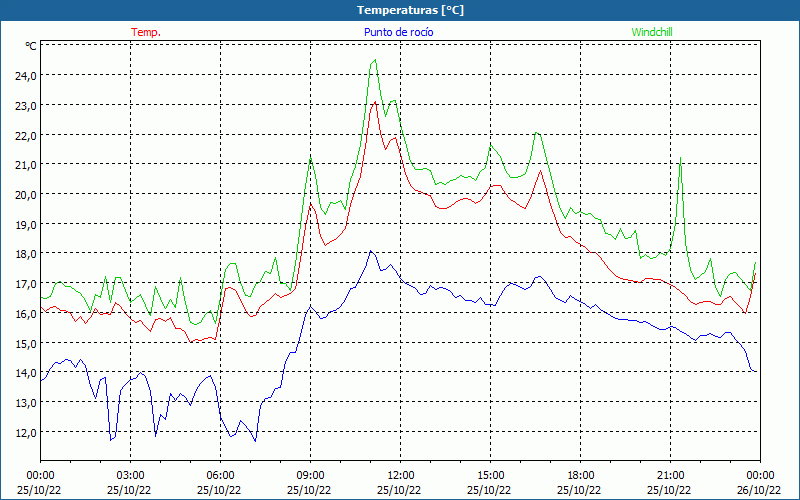800x500 pixels.
Task: Click the 09:00 time axis label
Action: 310,476
